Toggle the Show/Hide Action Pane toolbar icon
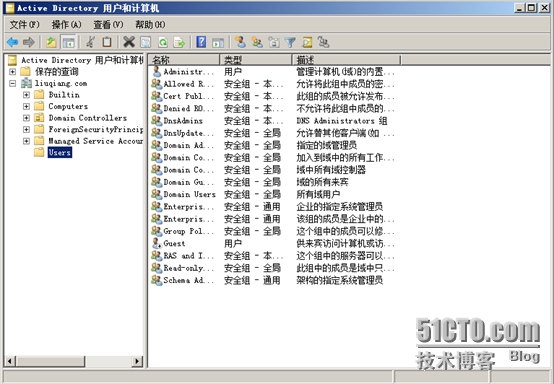This screenshot has height=384, width=554. [x=218, y=42]
